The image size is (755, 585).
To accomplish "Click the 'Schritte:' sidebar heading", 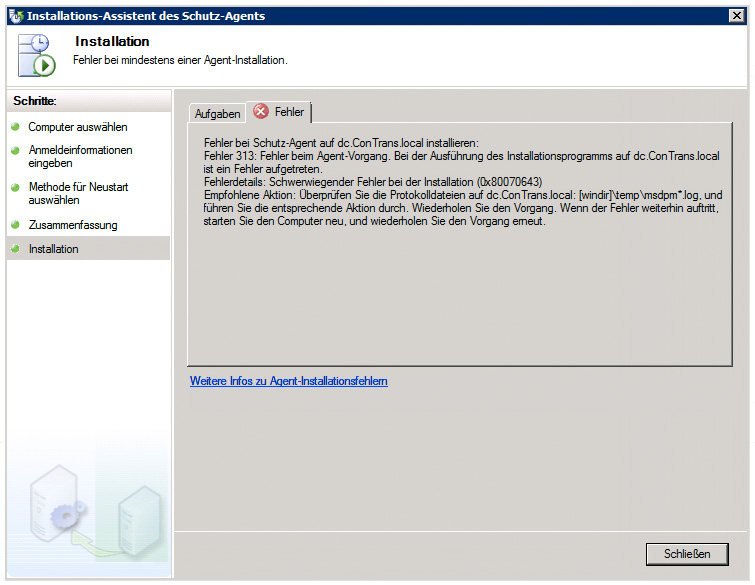I will tap(35, 101).
